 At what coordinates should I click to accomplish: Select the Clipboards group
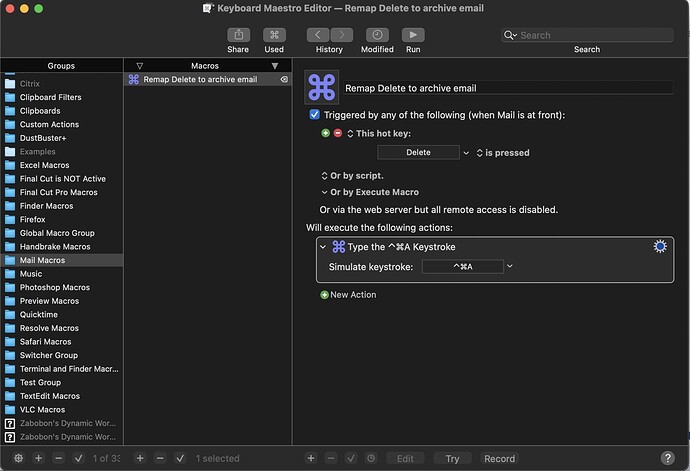[62, 111]
